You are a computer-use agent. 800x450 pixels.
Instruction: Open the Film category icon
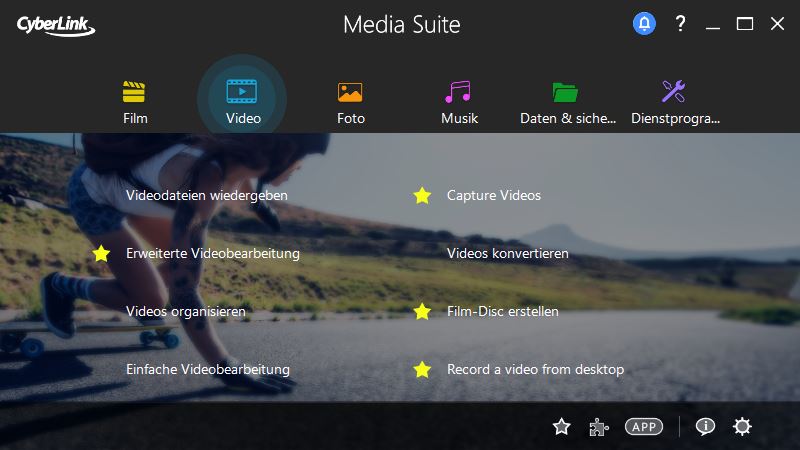pyautogui.click(x=135, y=93)
